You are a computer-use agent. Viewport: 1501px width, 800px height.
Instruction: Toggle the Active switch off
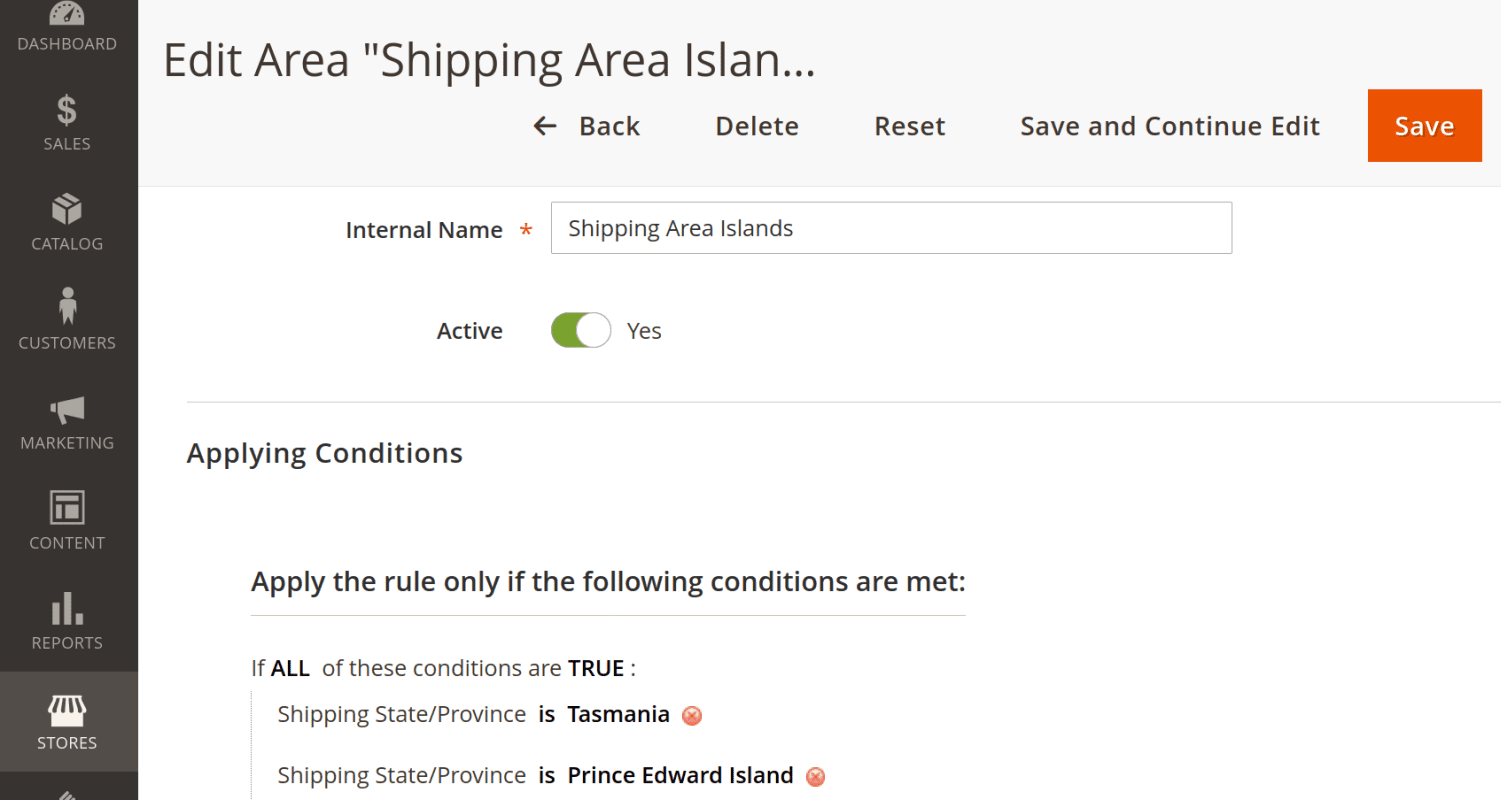581,330
